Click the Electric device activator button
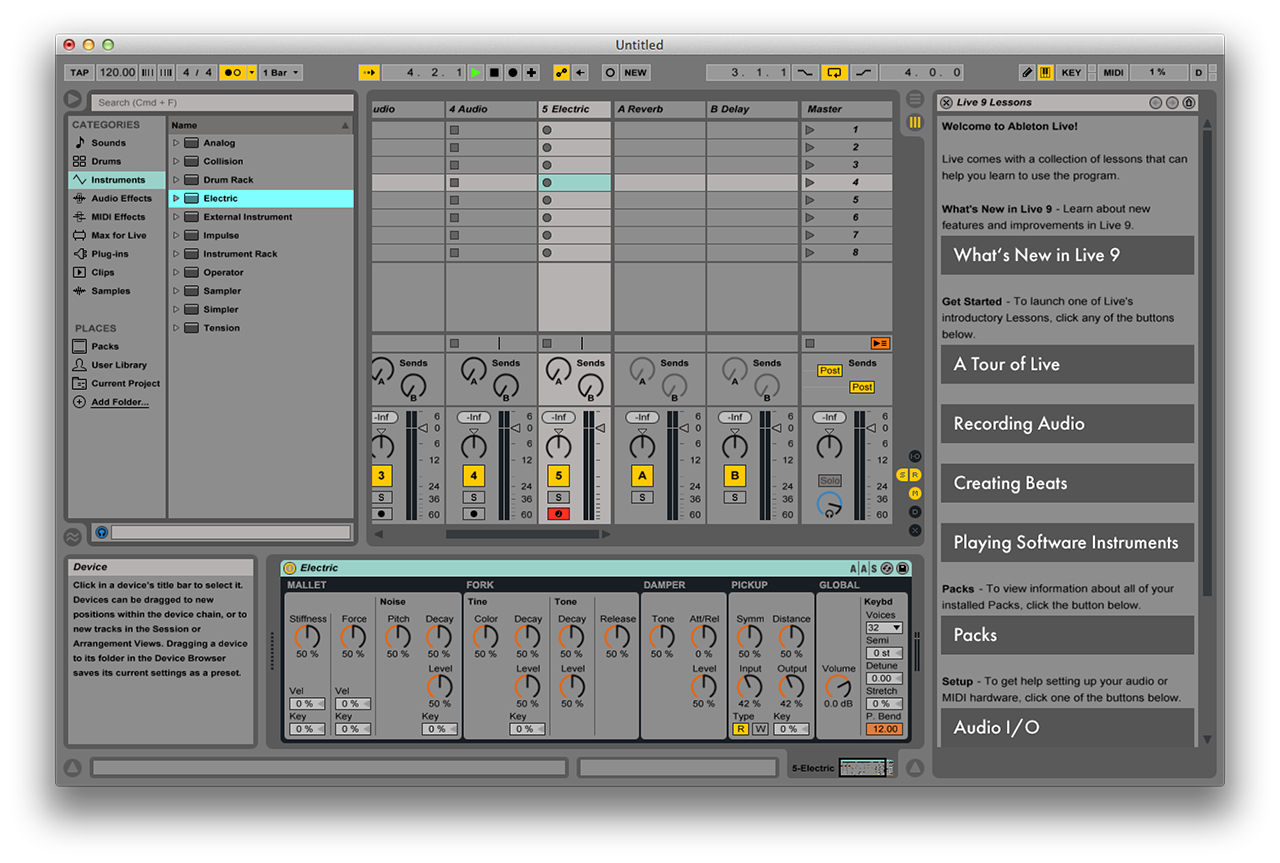Screen dimensions: 1280x863 coord(290,568)
